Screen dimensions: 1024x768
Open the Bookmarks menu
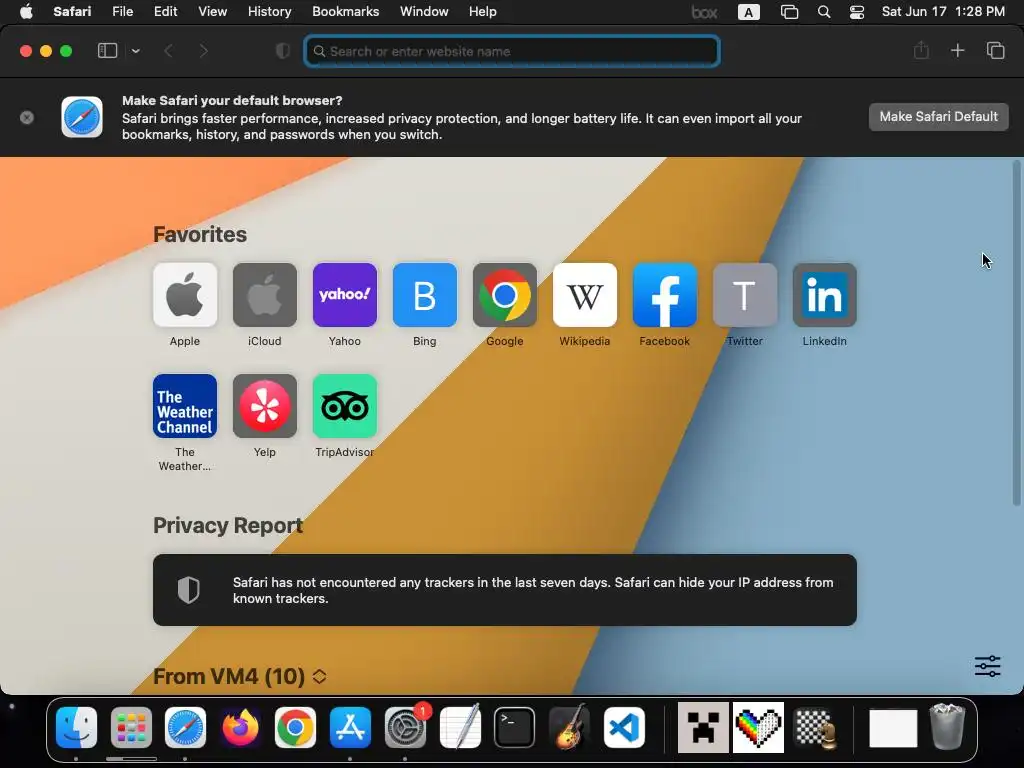click(x=345, y=12)
